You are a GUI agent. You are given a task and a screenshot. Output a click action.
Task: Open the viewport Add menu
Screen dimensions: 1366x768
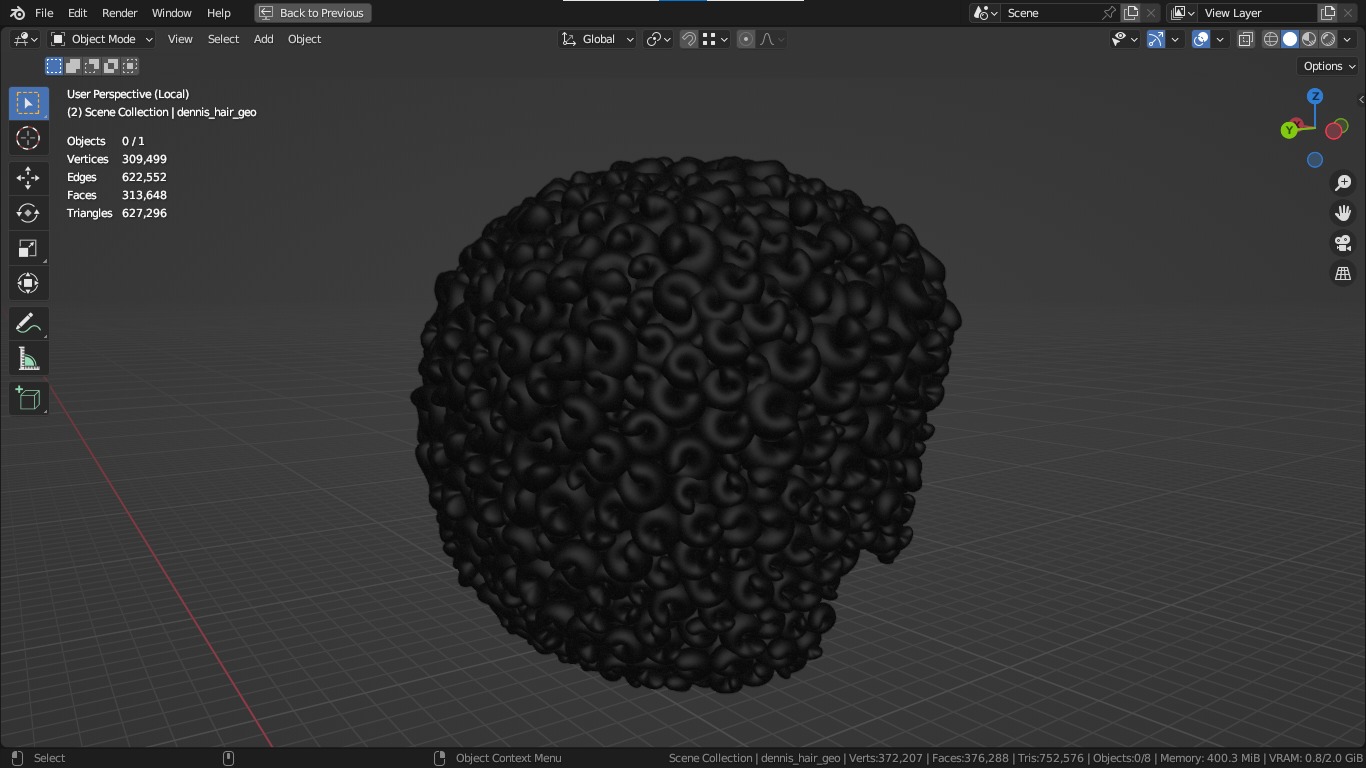263,39
